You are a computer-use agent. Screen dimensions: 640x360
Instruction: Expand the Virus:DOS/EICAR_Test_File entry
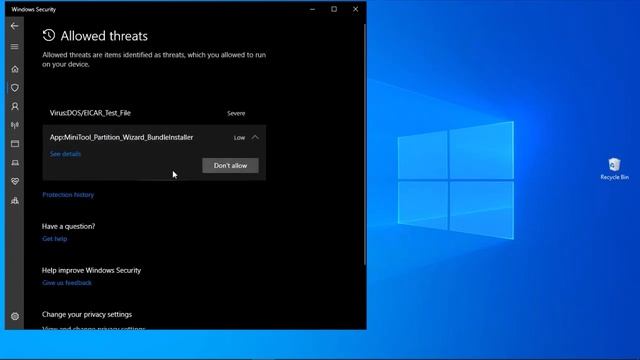click(x=154, y=113)
